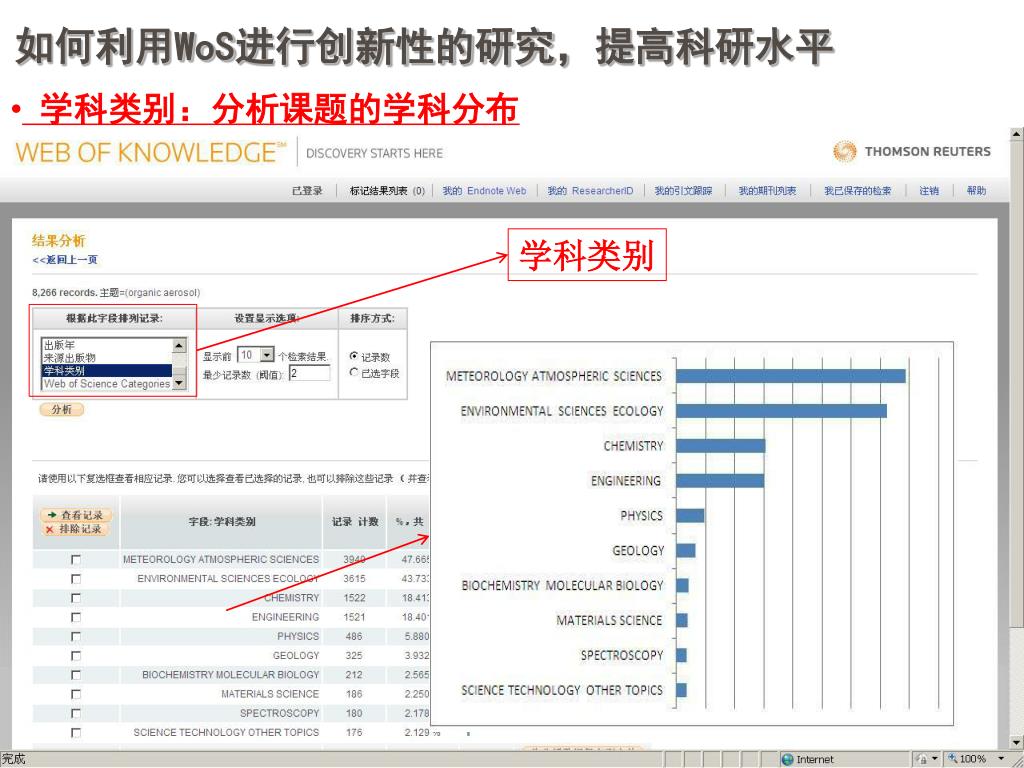Viewport: 1024px width, 768px height.
Task: Open 我的 Endnote Web link
Action: [484, 191]
